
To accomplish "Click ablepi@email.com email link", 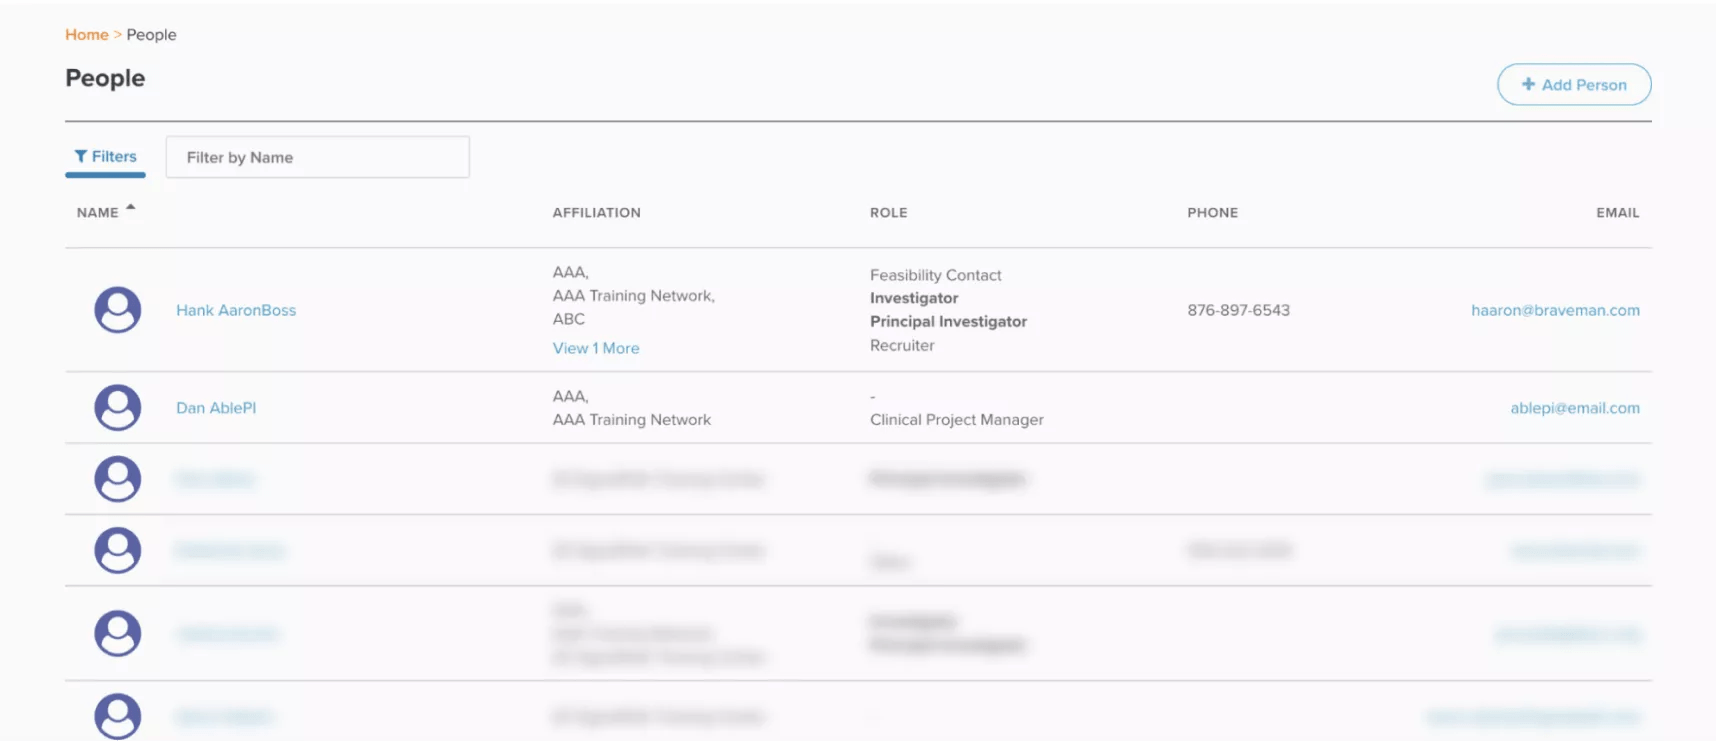I will (1574, 408).
